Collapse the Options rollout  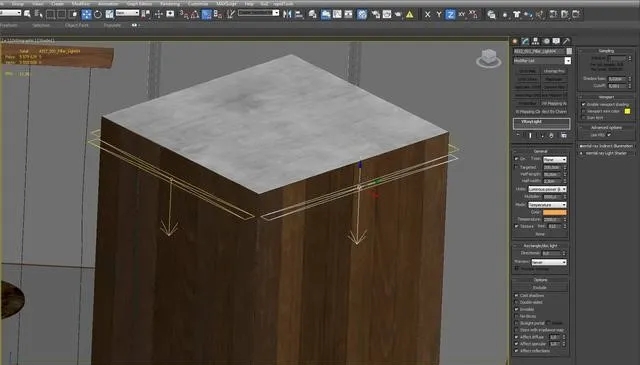[540, 280]
